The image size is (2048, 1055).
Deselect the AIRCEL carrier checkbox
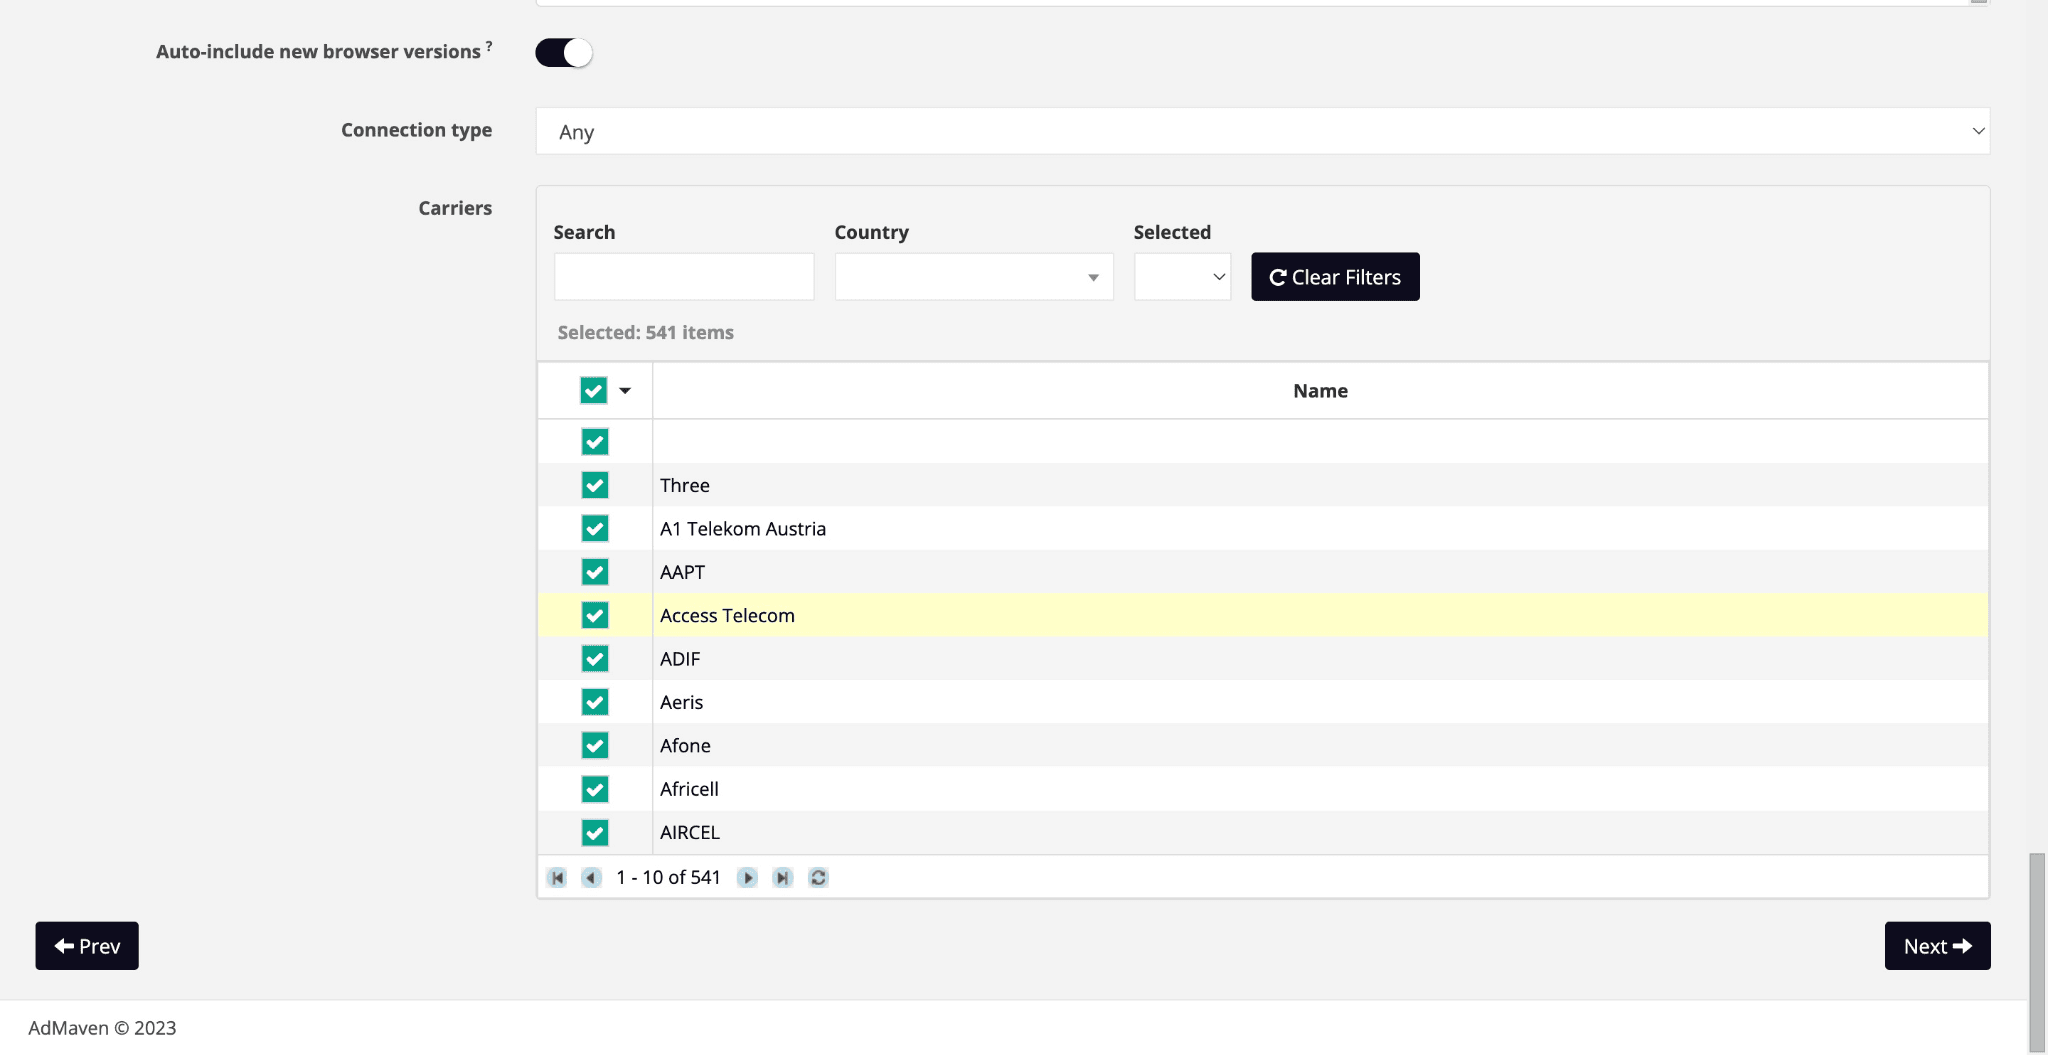coord(595,832)
